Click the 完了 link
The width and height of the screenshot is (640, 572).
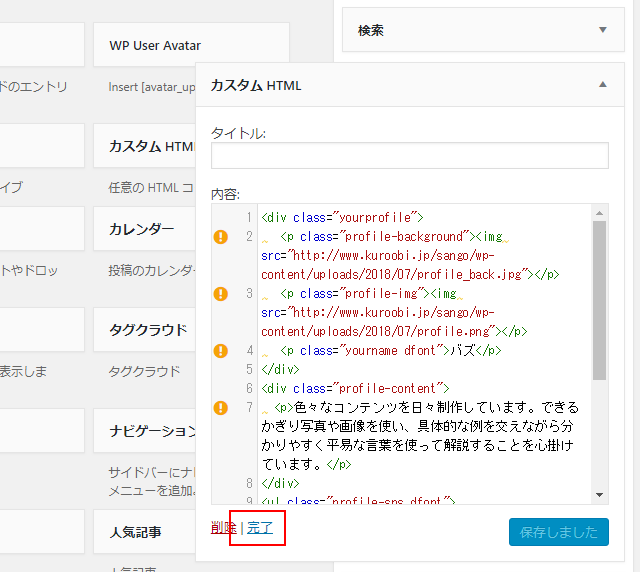260,527
